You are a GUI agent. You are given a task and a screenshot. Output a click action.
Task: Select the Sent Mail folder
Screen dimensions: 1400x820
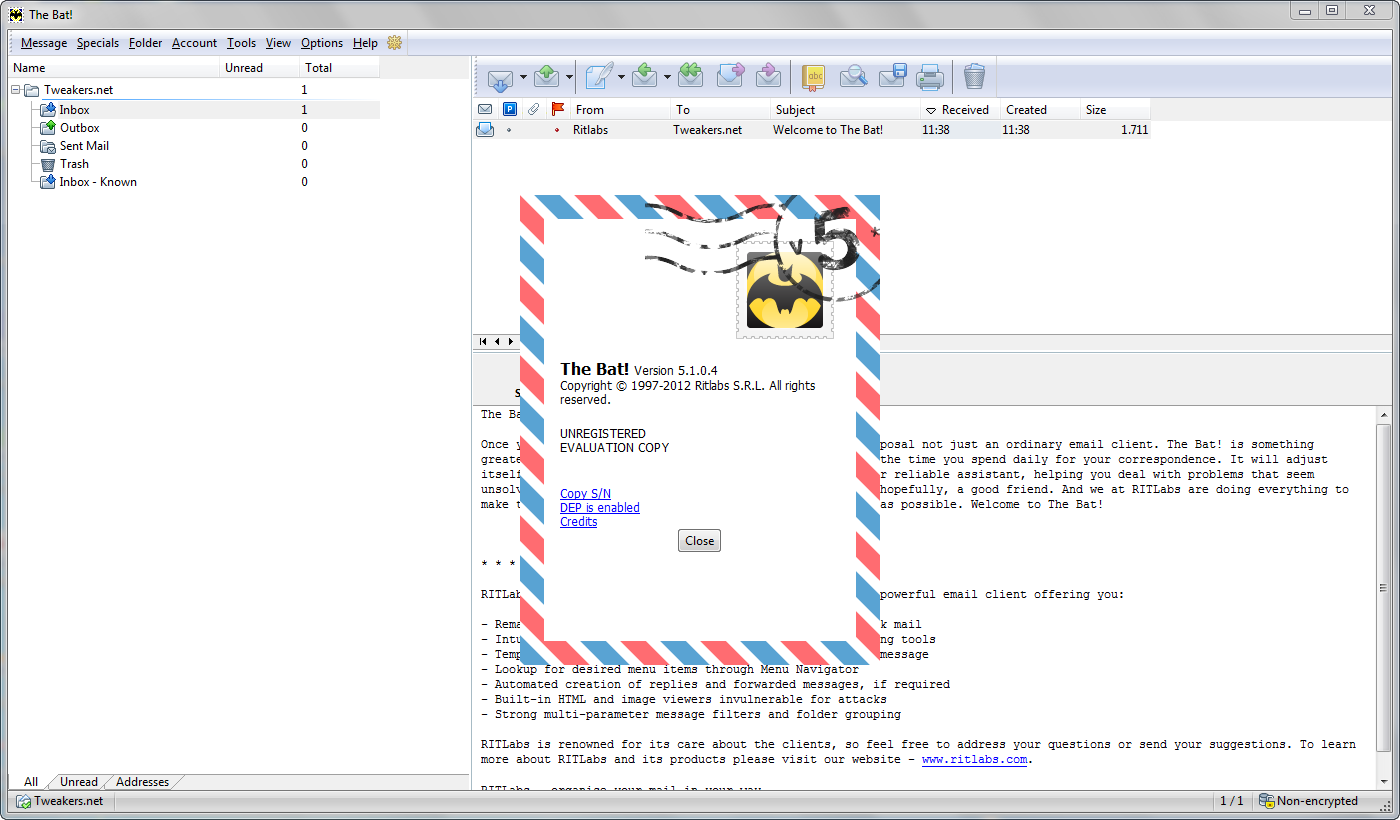coord(84,146)
